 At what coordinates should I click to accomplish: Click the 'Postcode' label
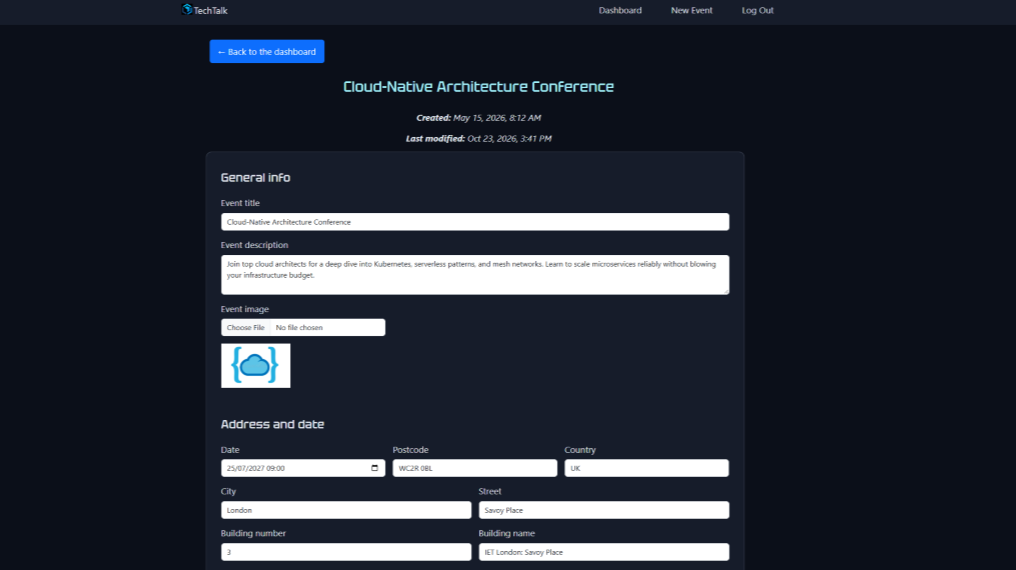(410, 450)
